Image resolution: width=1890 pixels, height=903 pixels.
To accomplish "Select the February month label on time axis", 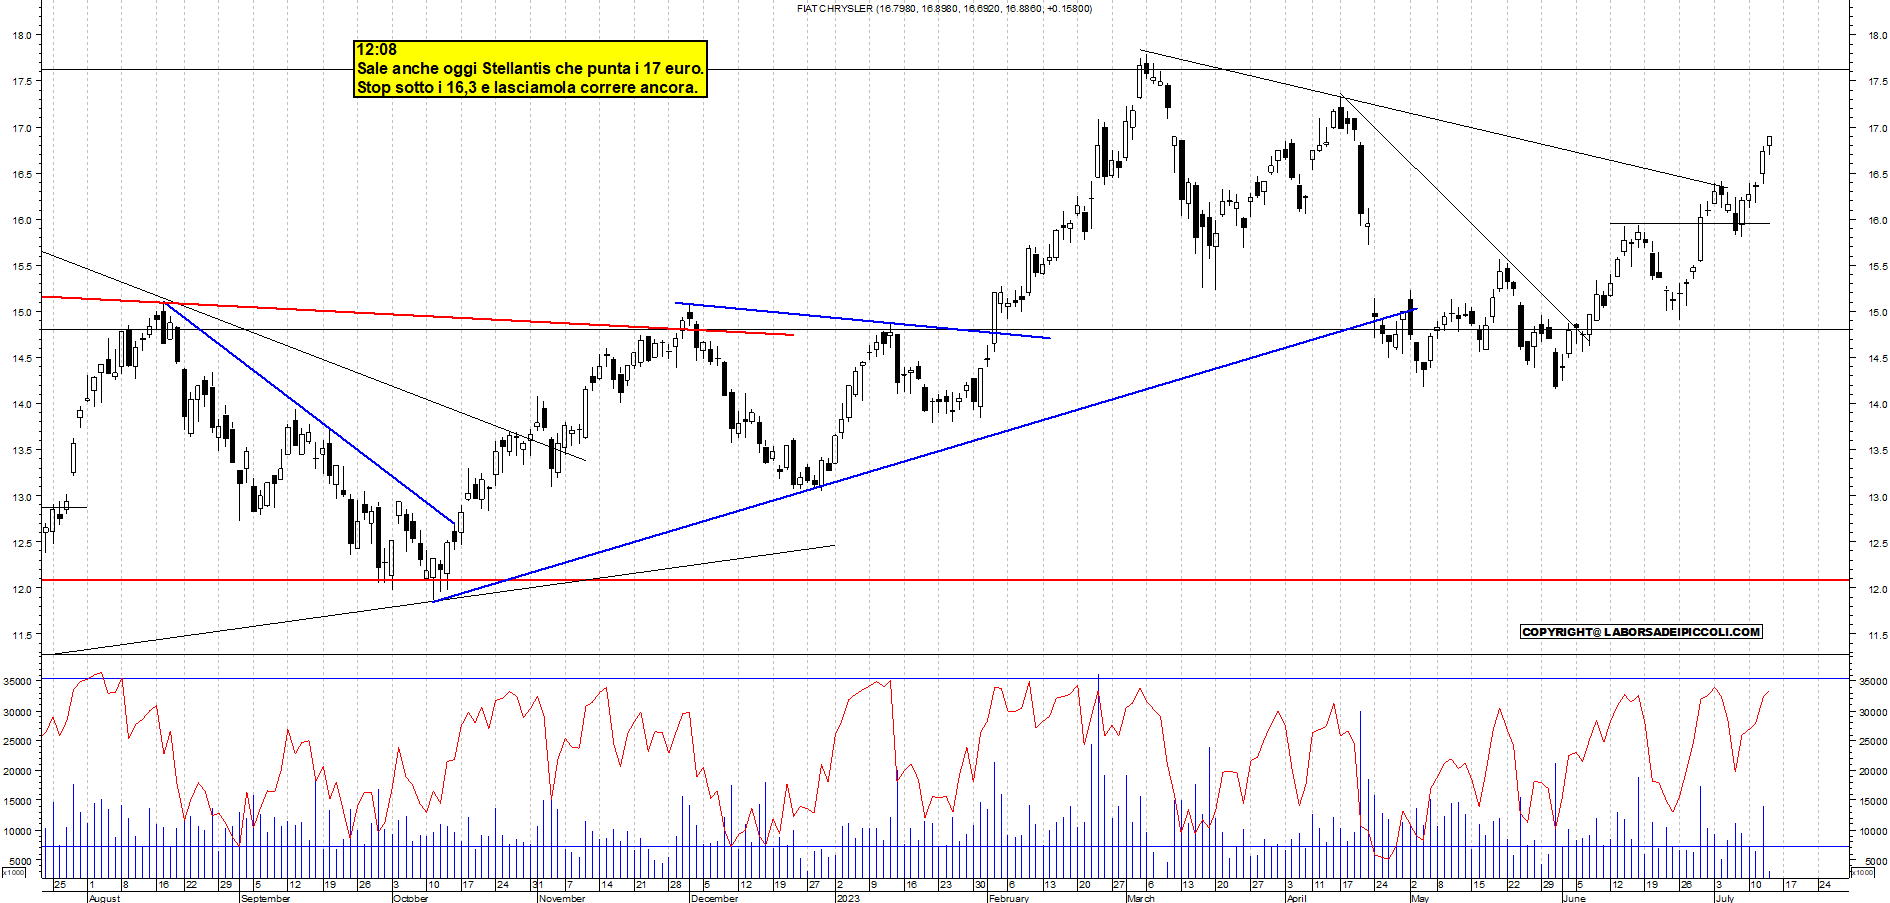I will [x=1008, y=898].
